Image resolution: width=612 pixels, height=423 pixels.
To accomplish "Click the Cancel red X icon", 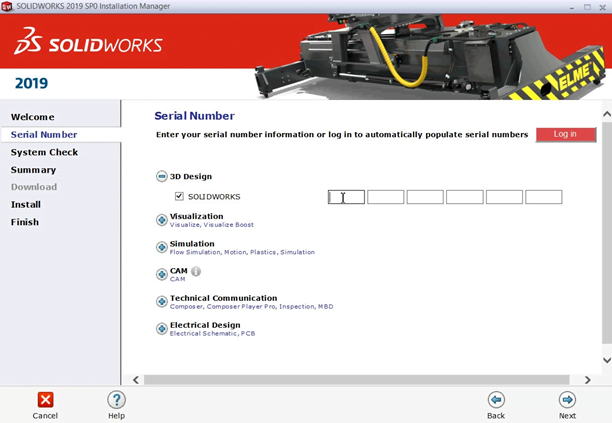I will click(45, 400).
